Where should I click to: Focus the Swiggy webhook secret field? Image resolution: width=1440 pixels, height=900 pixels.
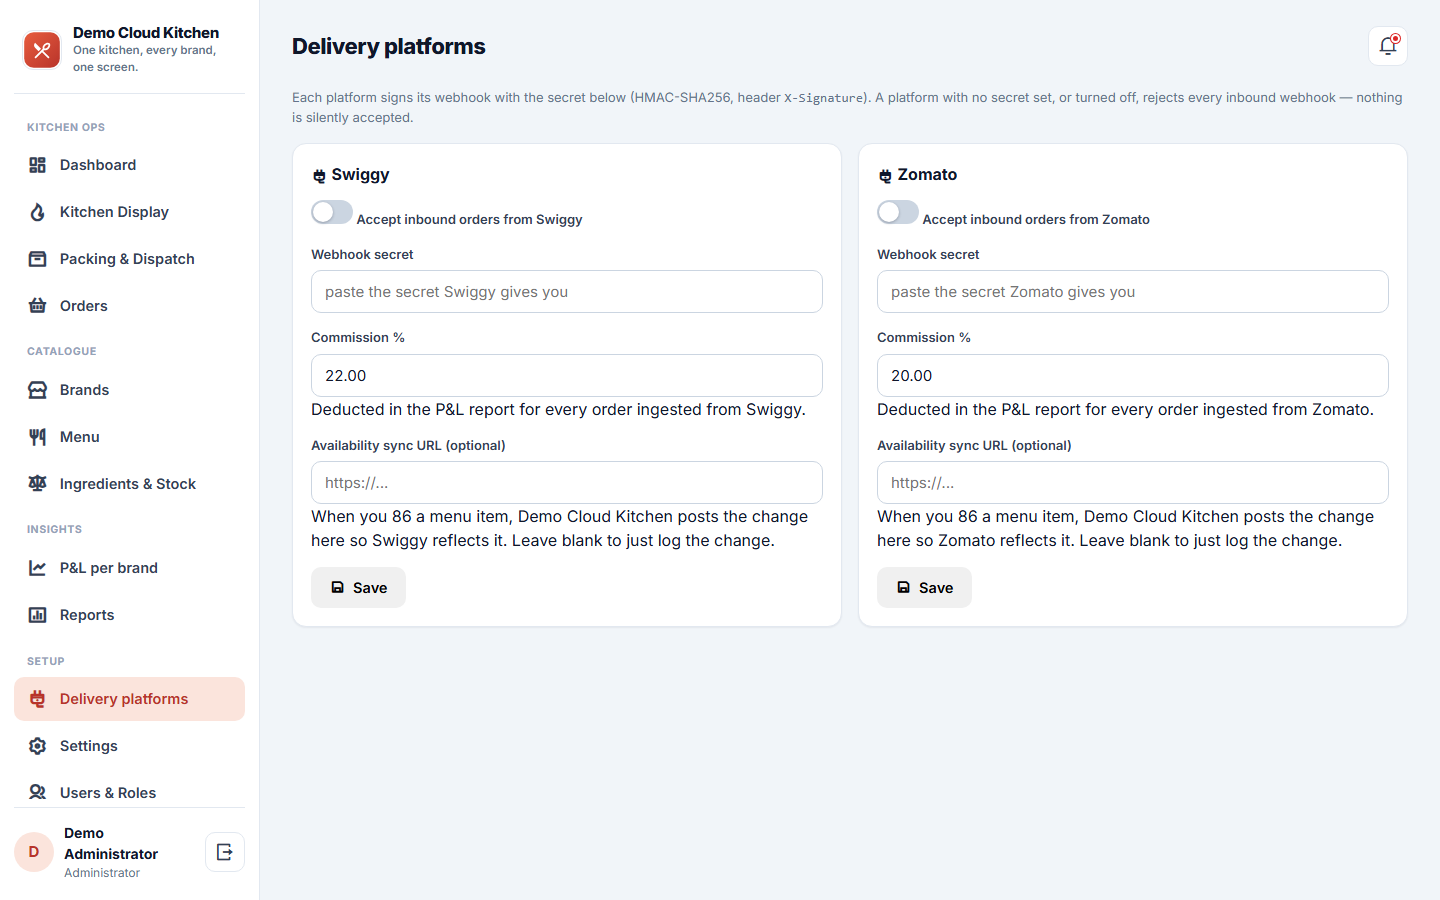[x=567, y=292]
